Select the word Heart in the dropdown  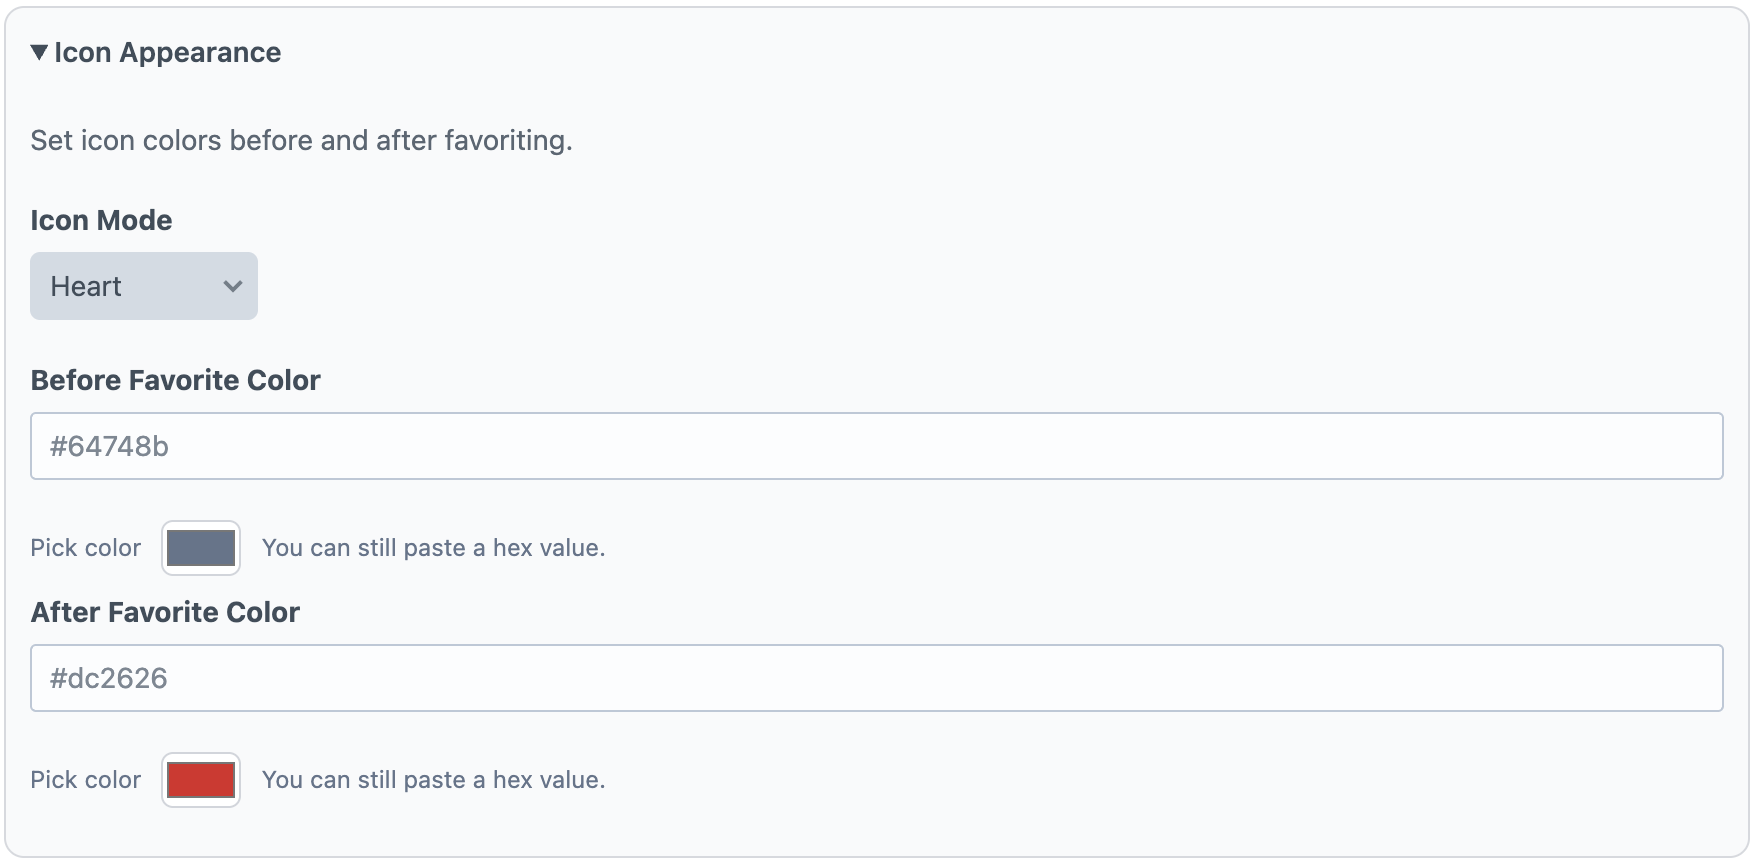(x=86, y=287)
